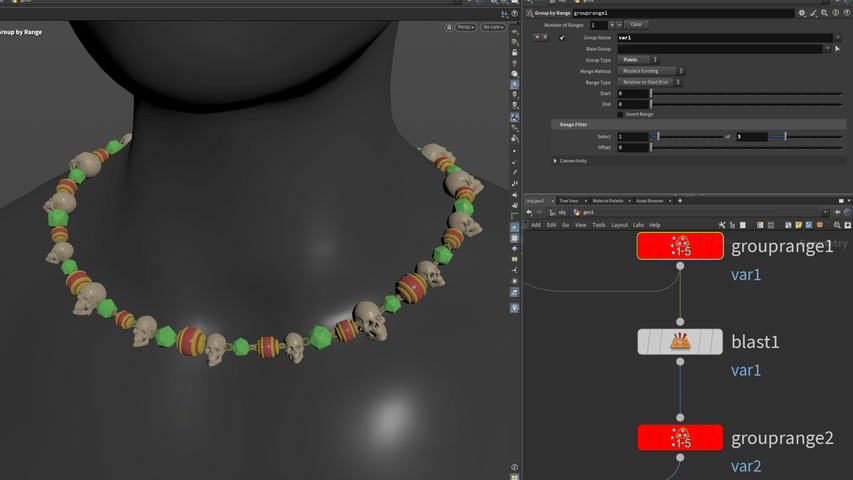
Task: Click the viewport info icon at bottom right
Action: click(515, 467)
